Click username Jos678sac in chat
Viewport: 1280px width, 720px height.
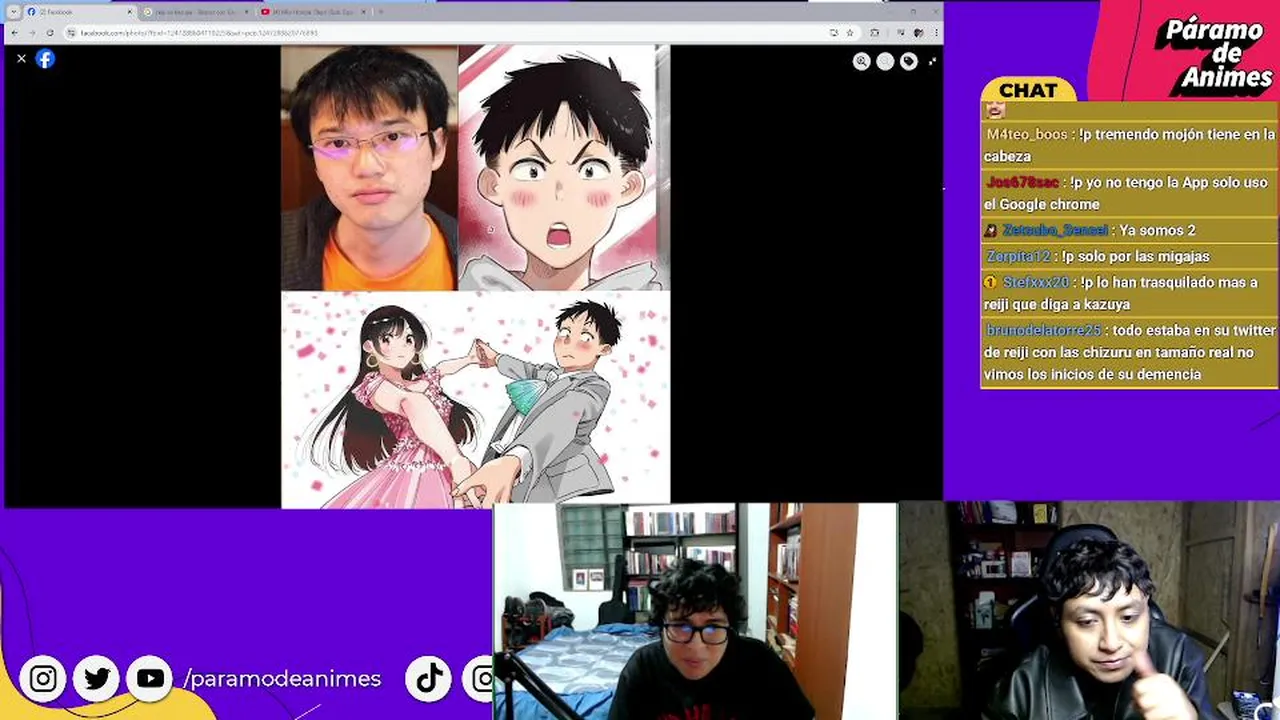(1022, 182)
